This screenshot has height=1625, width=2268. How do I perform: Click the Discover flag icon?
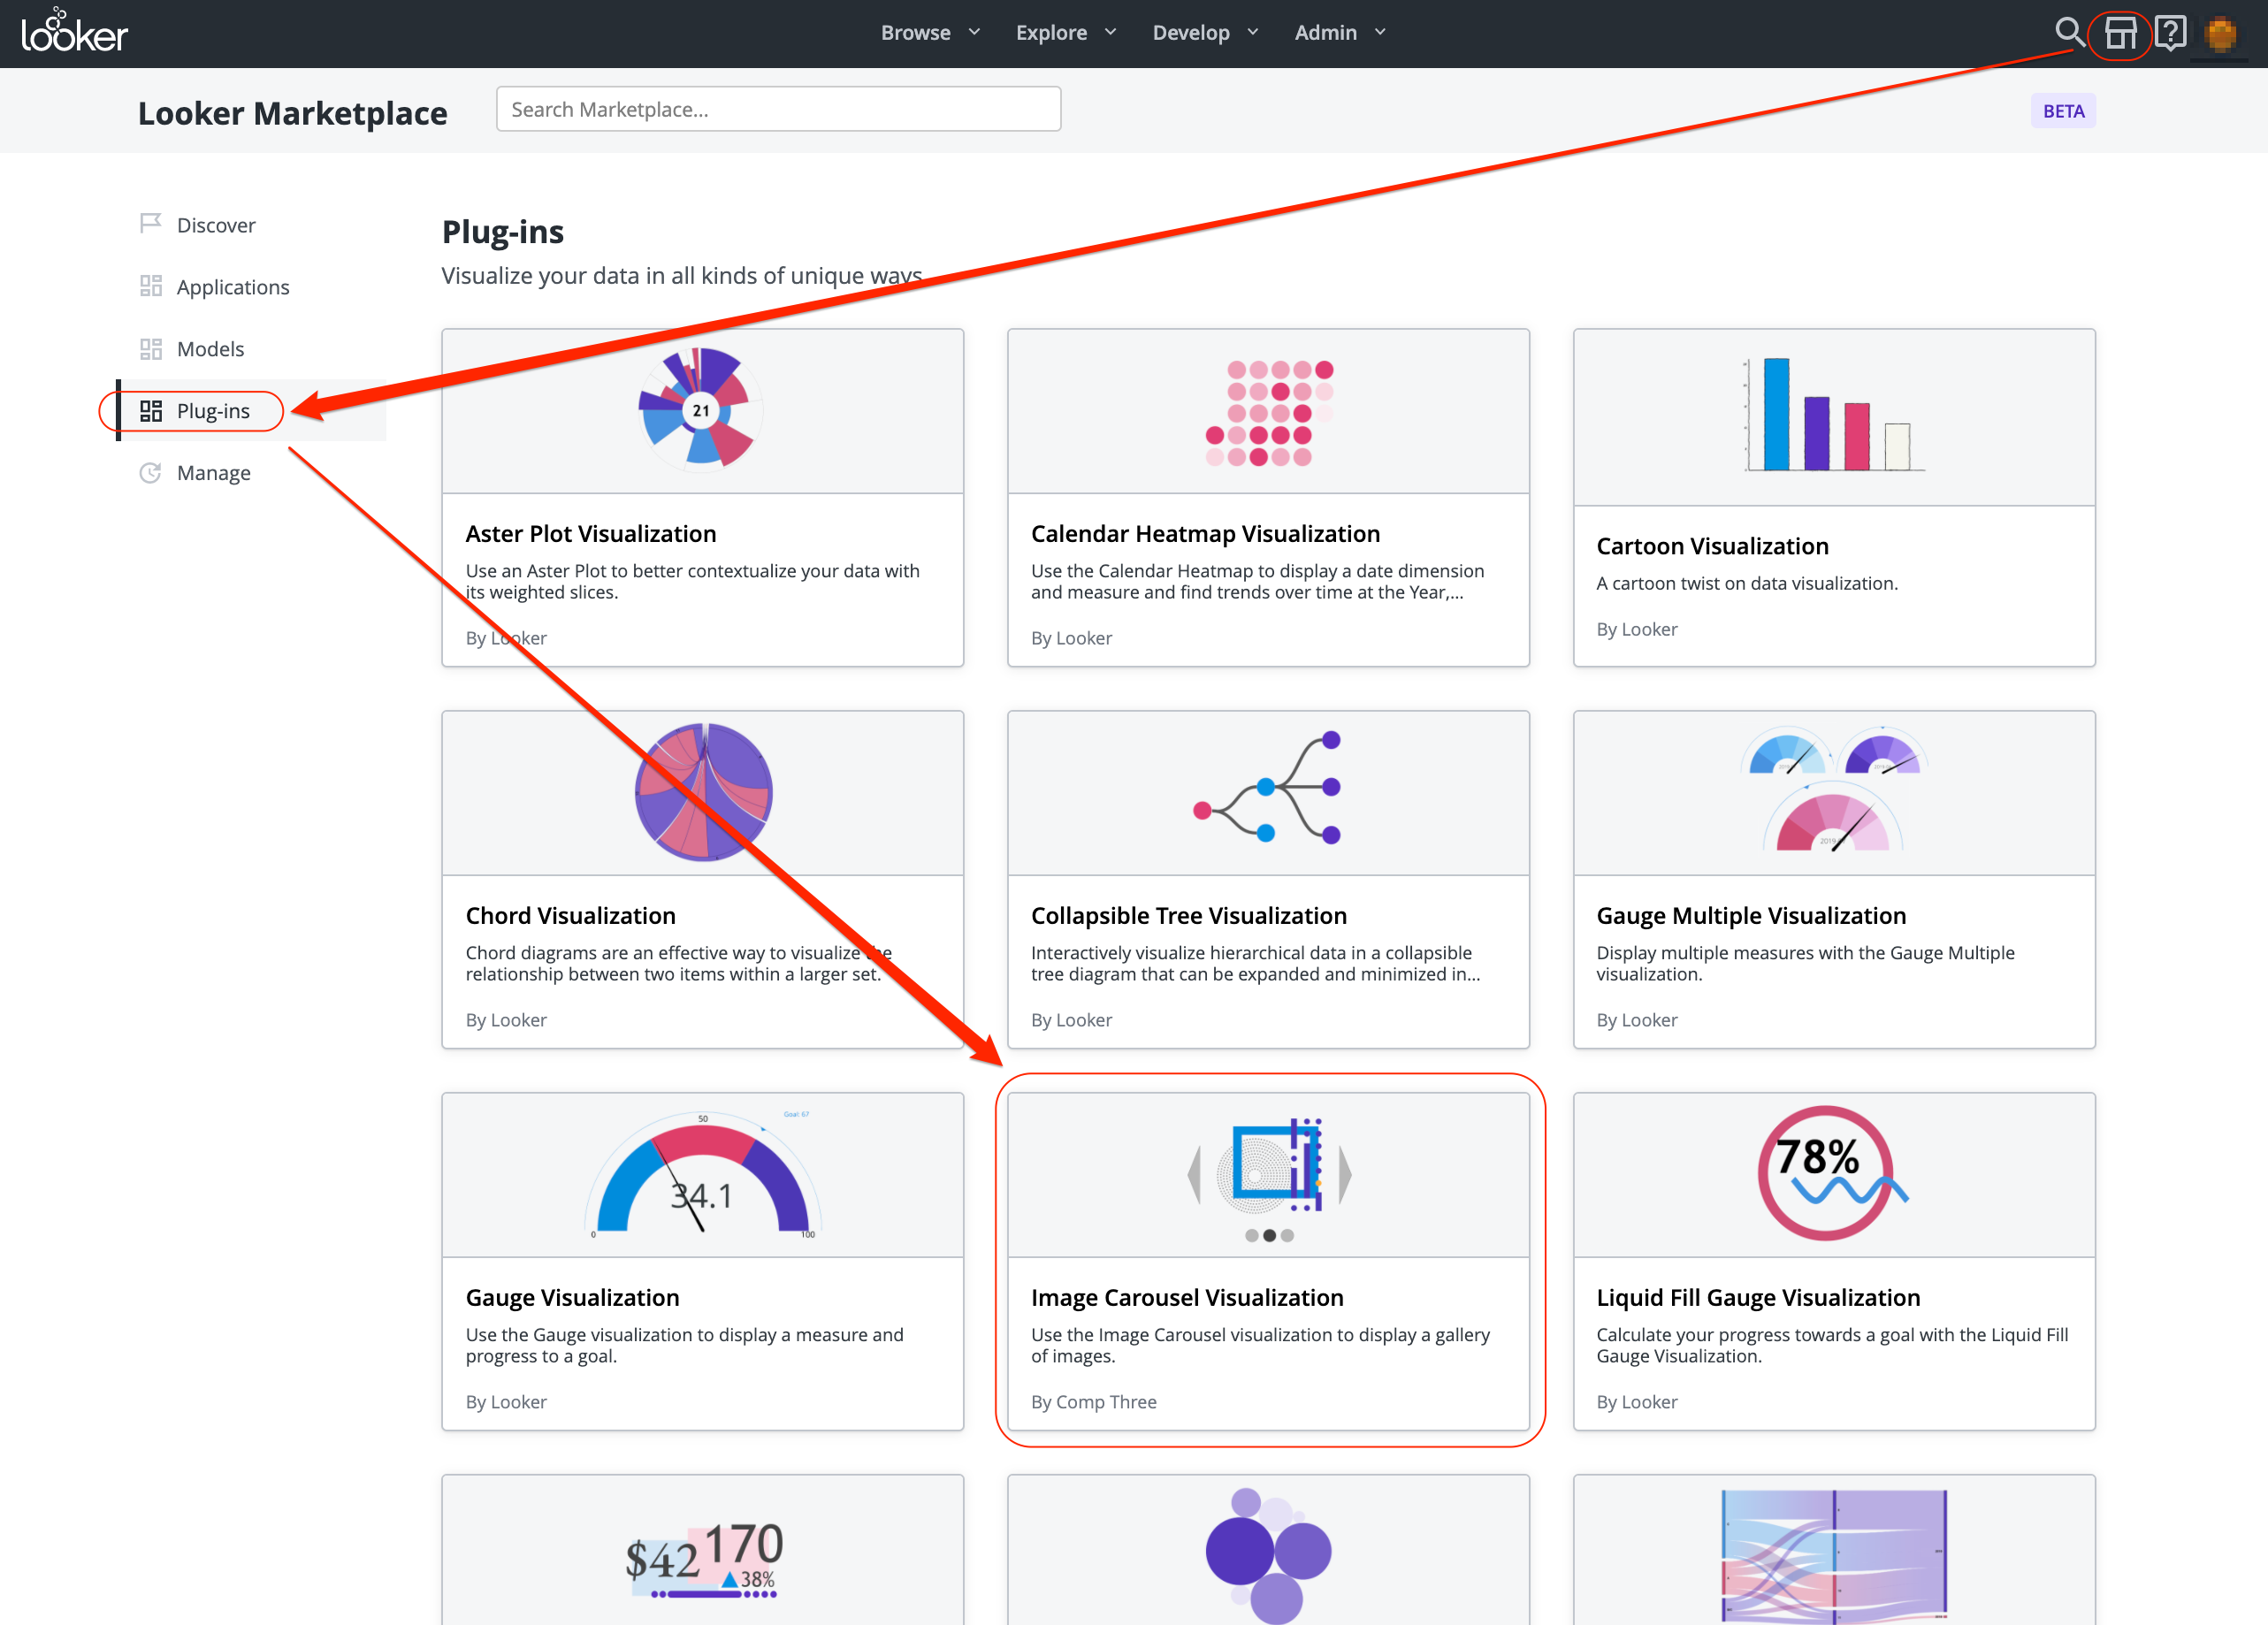coord(150,223)
